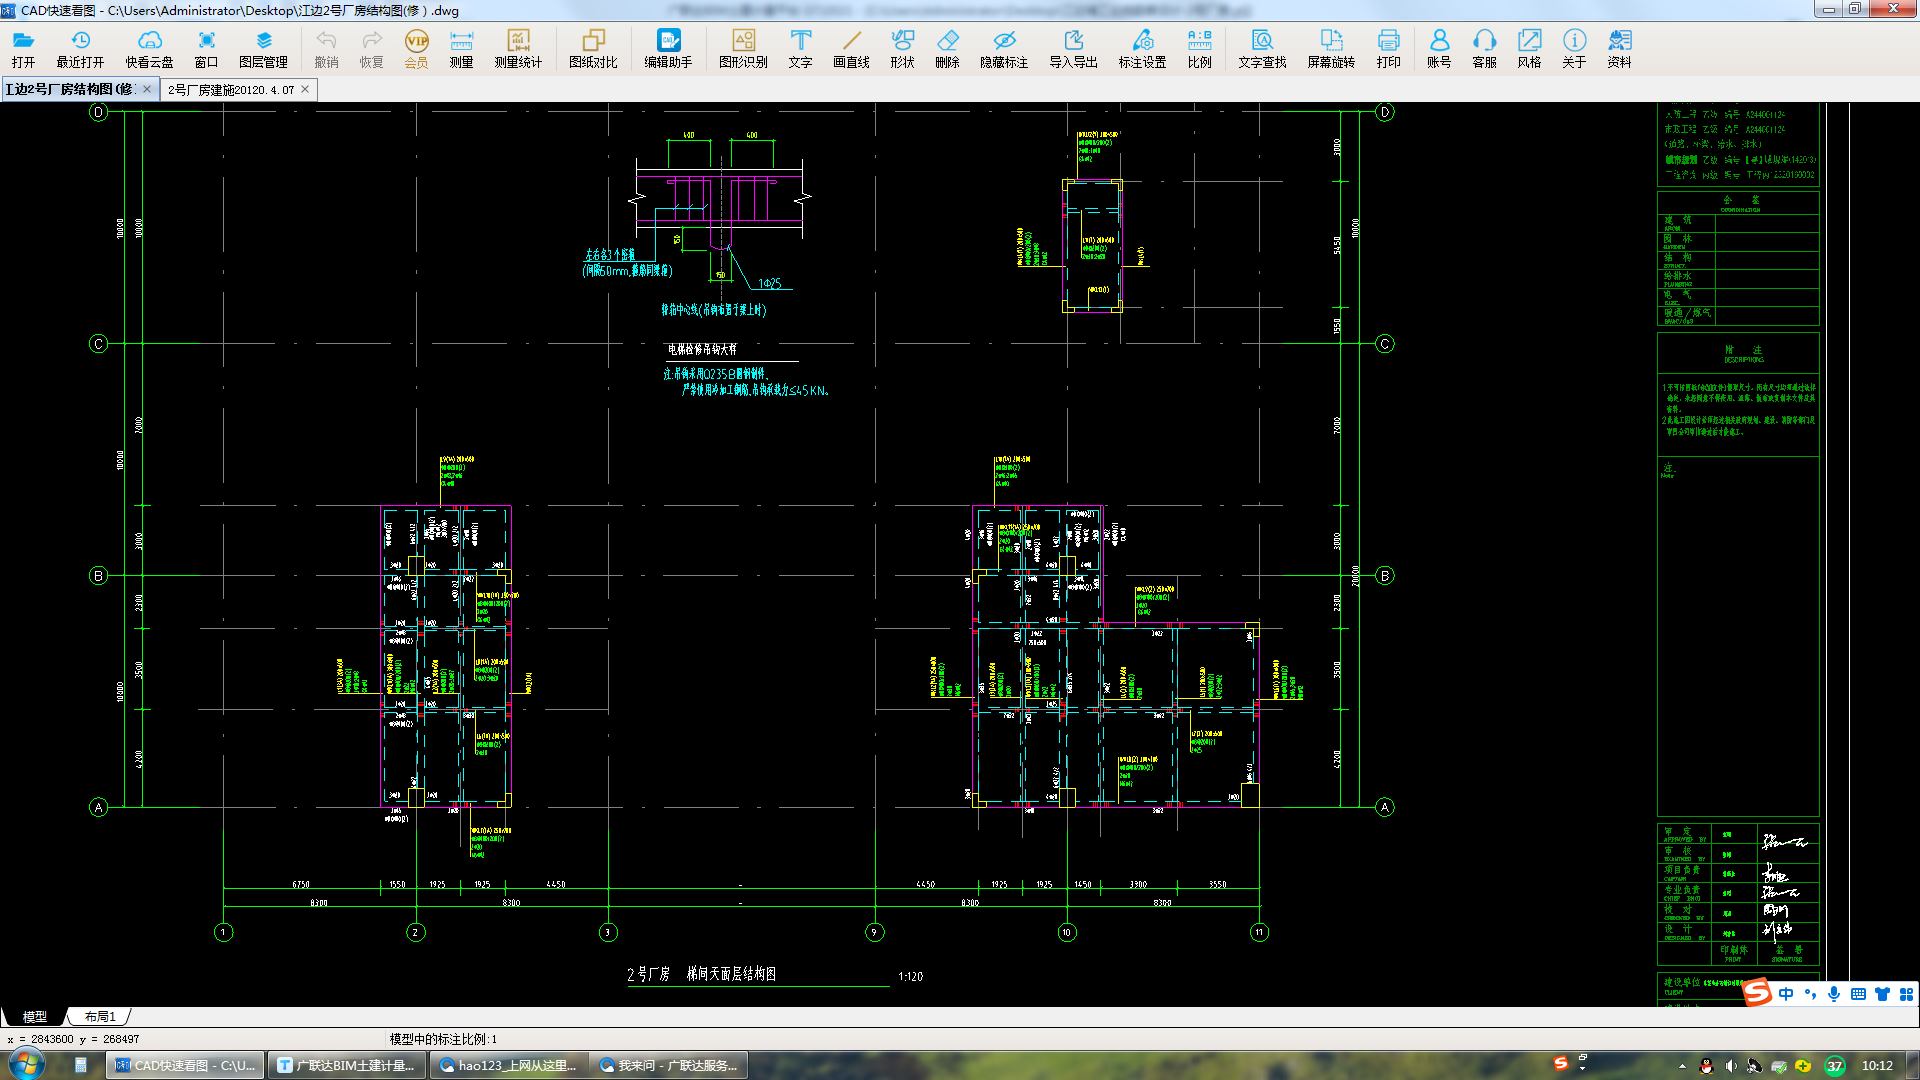Click the 1:120 scale label
The height and width of the screenshot is (1080, 1920).
910,977
